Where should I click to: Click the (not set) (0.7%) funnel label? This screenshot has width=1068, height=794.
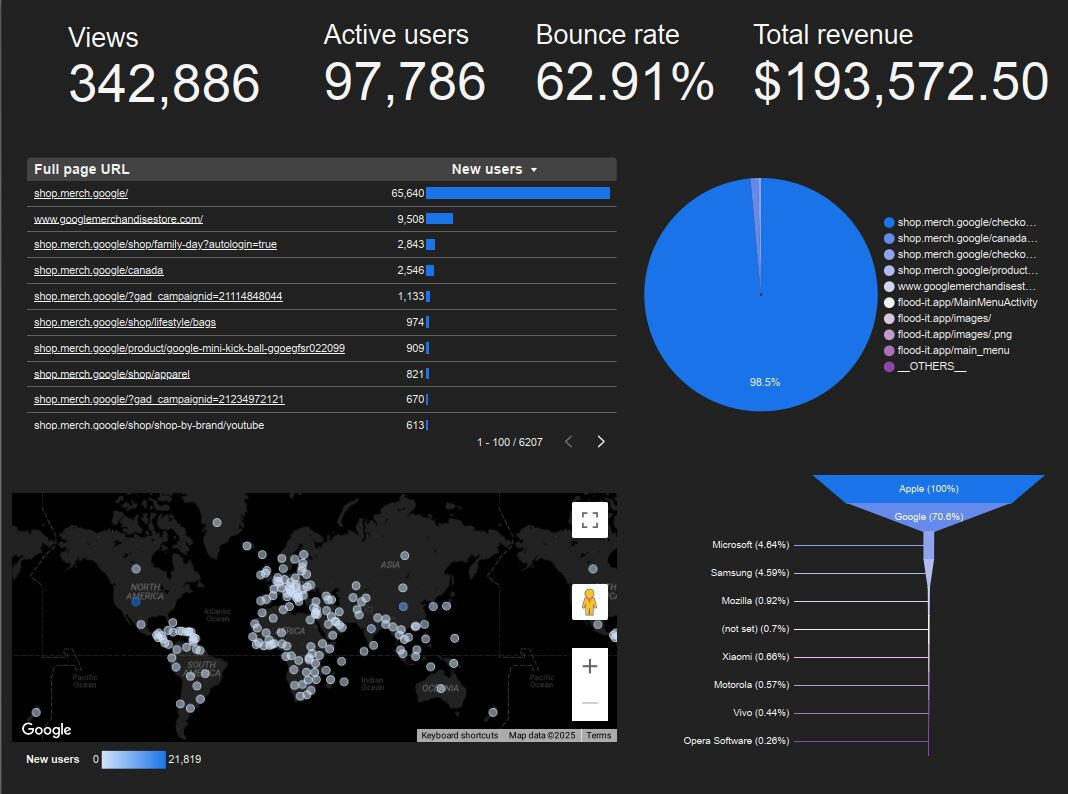[x=755, y=629]
